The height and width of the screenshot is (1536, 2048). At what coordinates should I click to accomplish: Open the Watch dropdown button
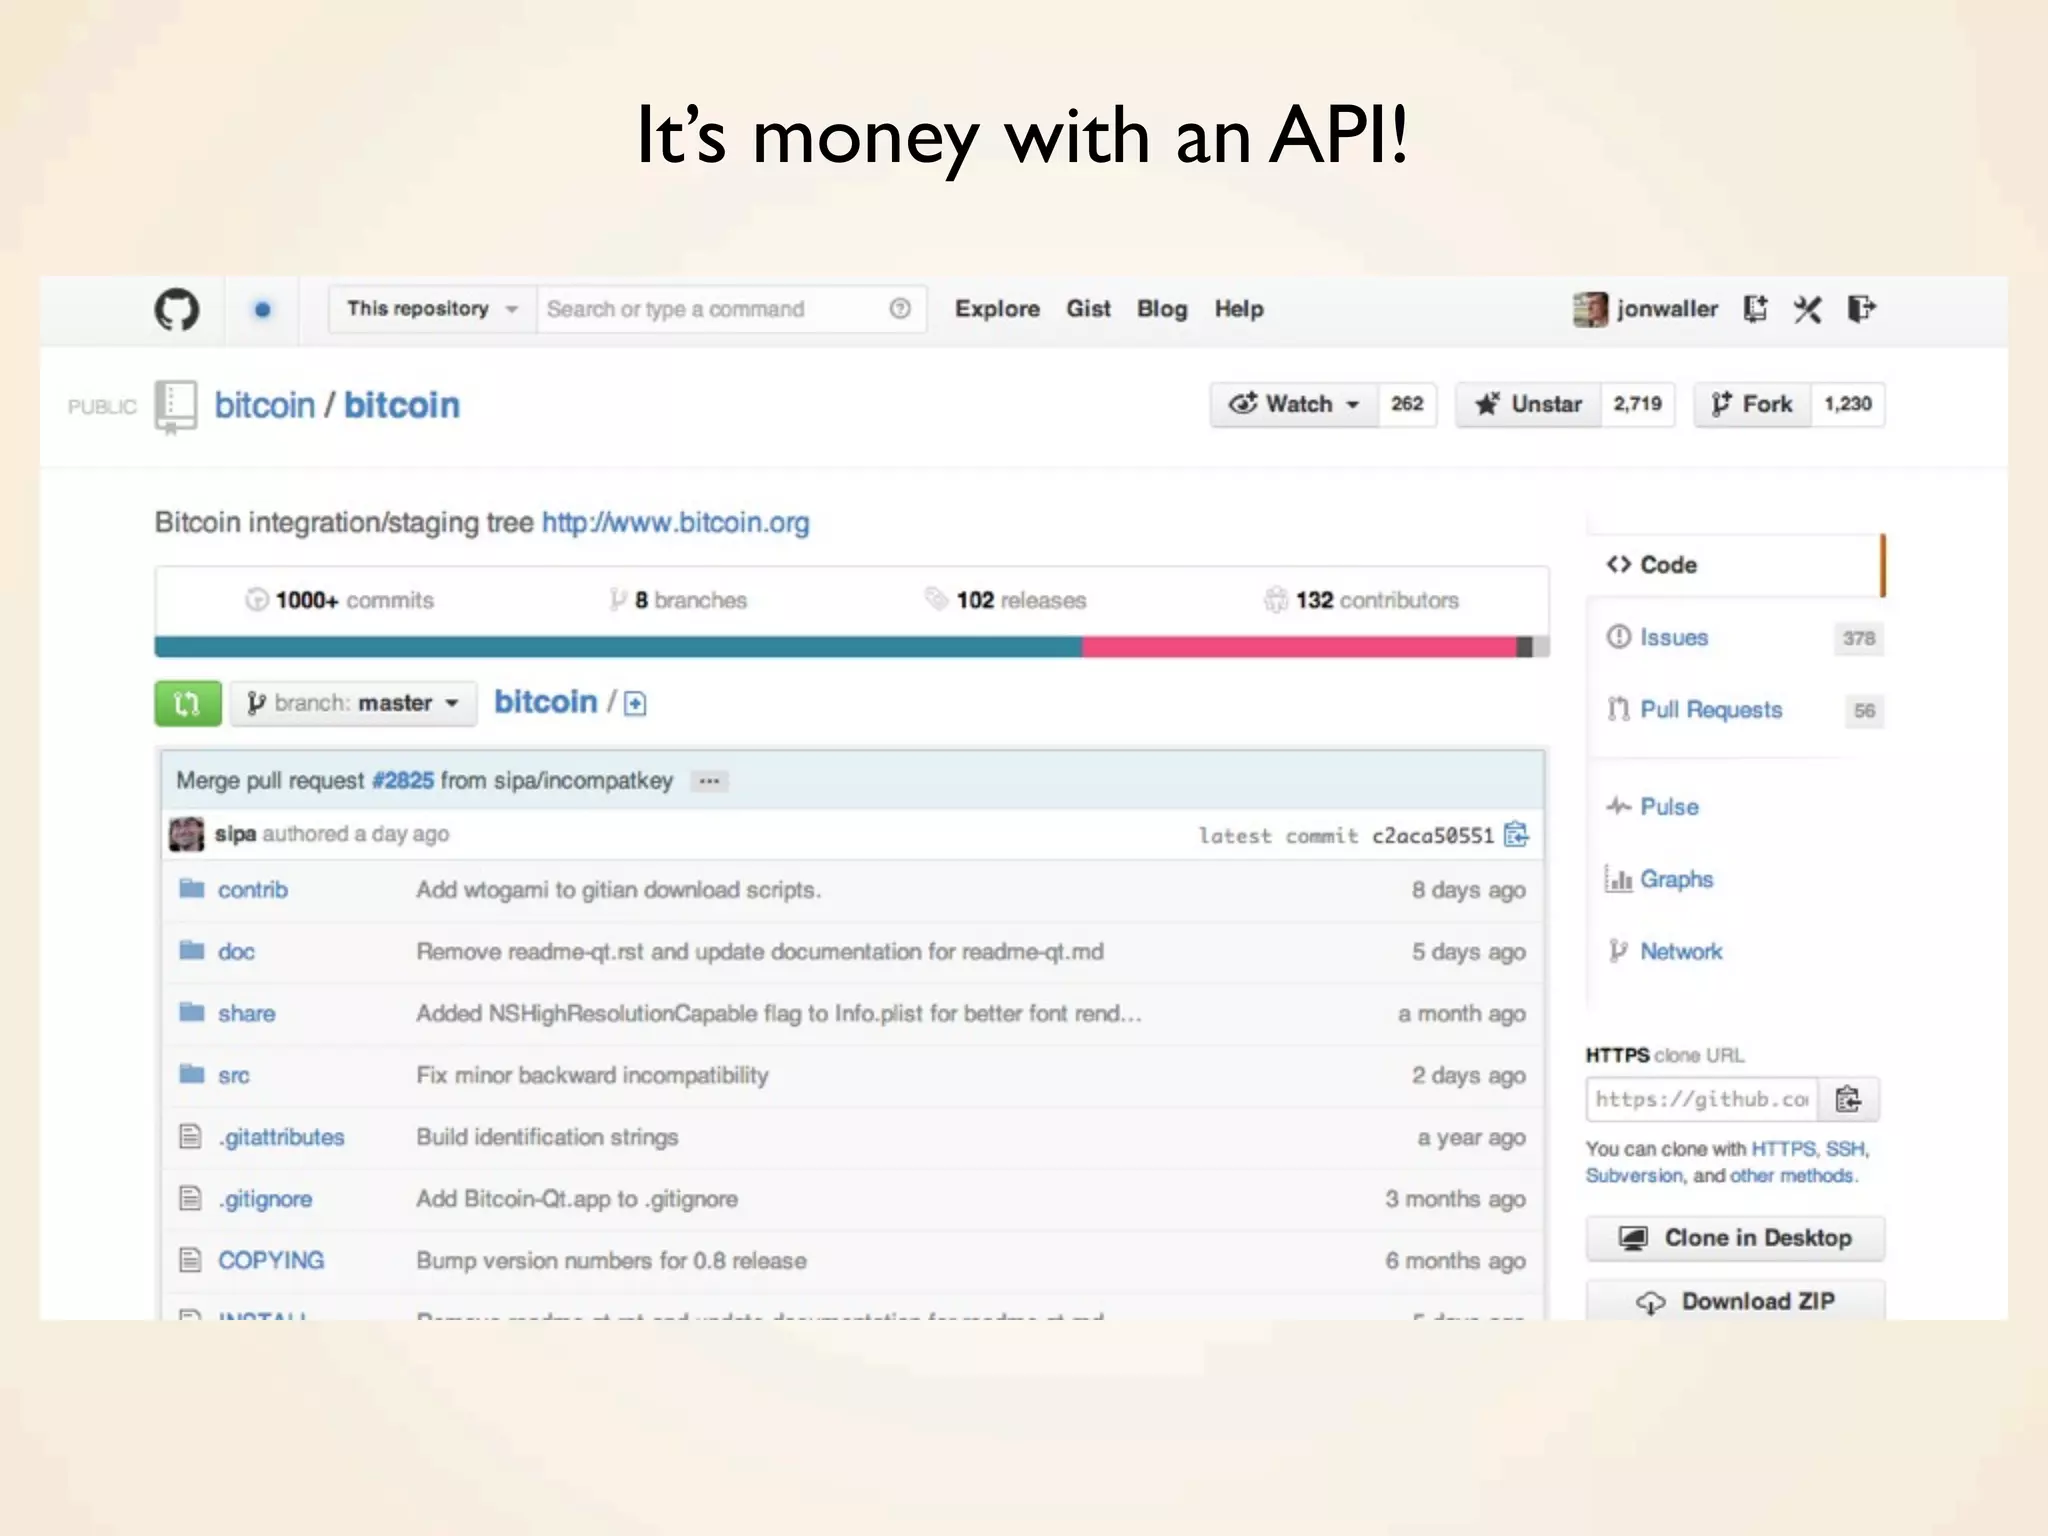tap(1294, 404)
